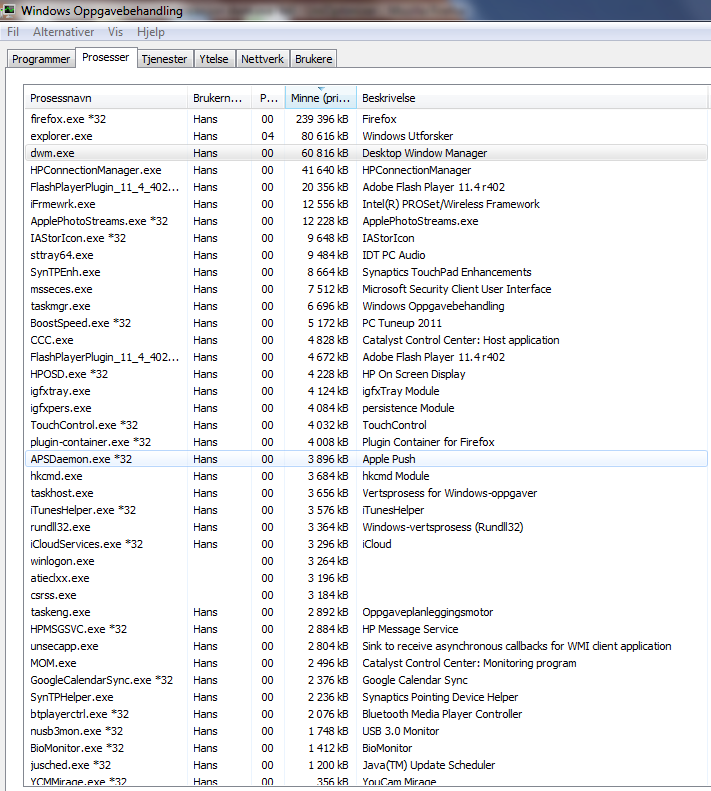Screen dimensions: 711x791
Task: Select btplayerctrl.exe *32 process
Action: click(x=366, y=714)
